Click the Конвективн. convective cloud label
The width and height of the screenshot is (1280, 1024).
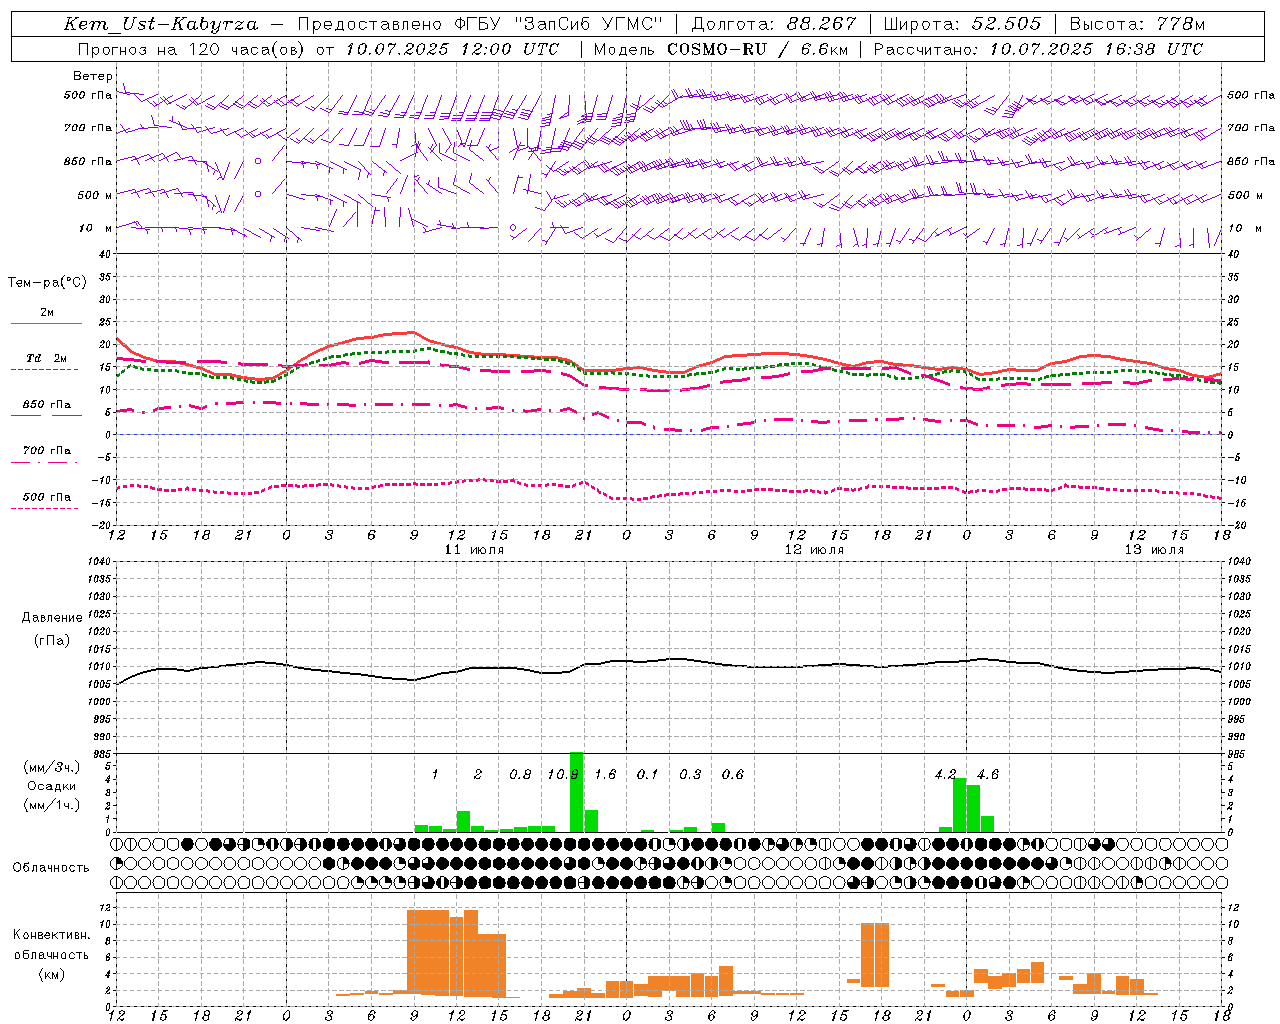tap(52, 935)
